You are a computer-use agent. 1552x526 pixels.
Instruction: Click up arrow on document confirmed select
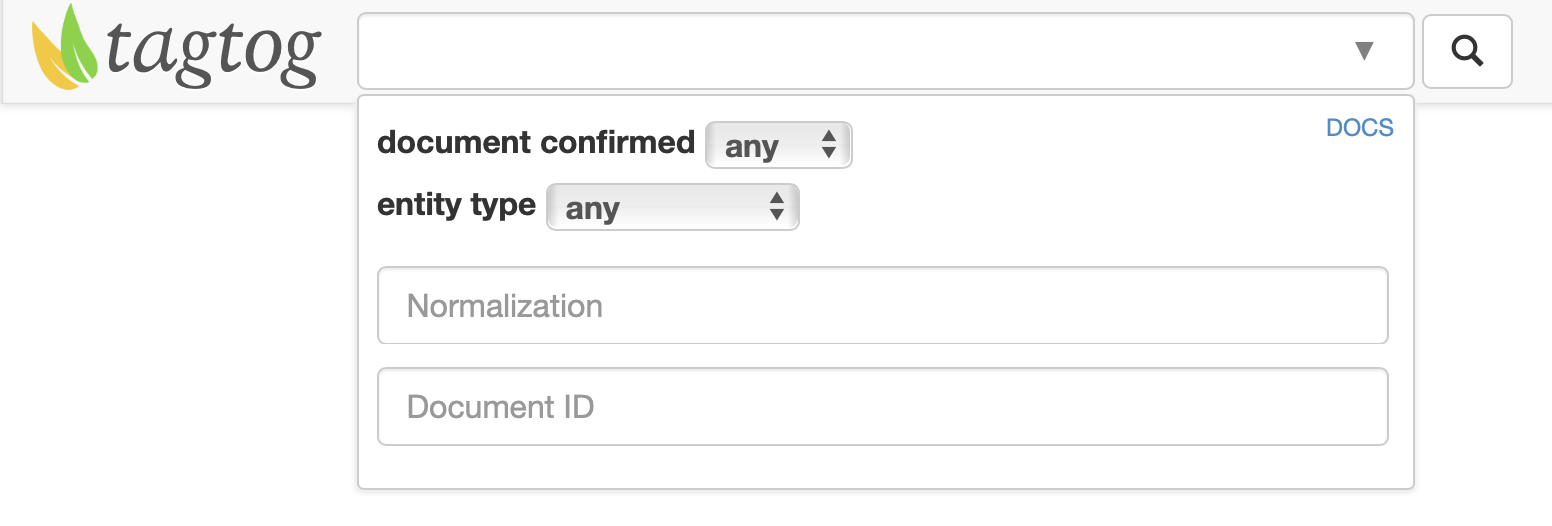[828, 137]
